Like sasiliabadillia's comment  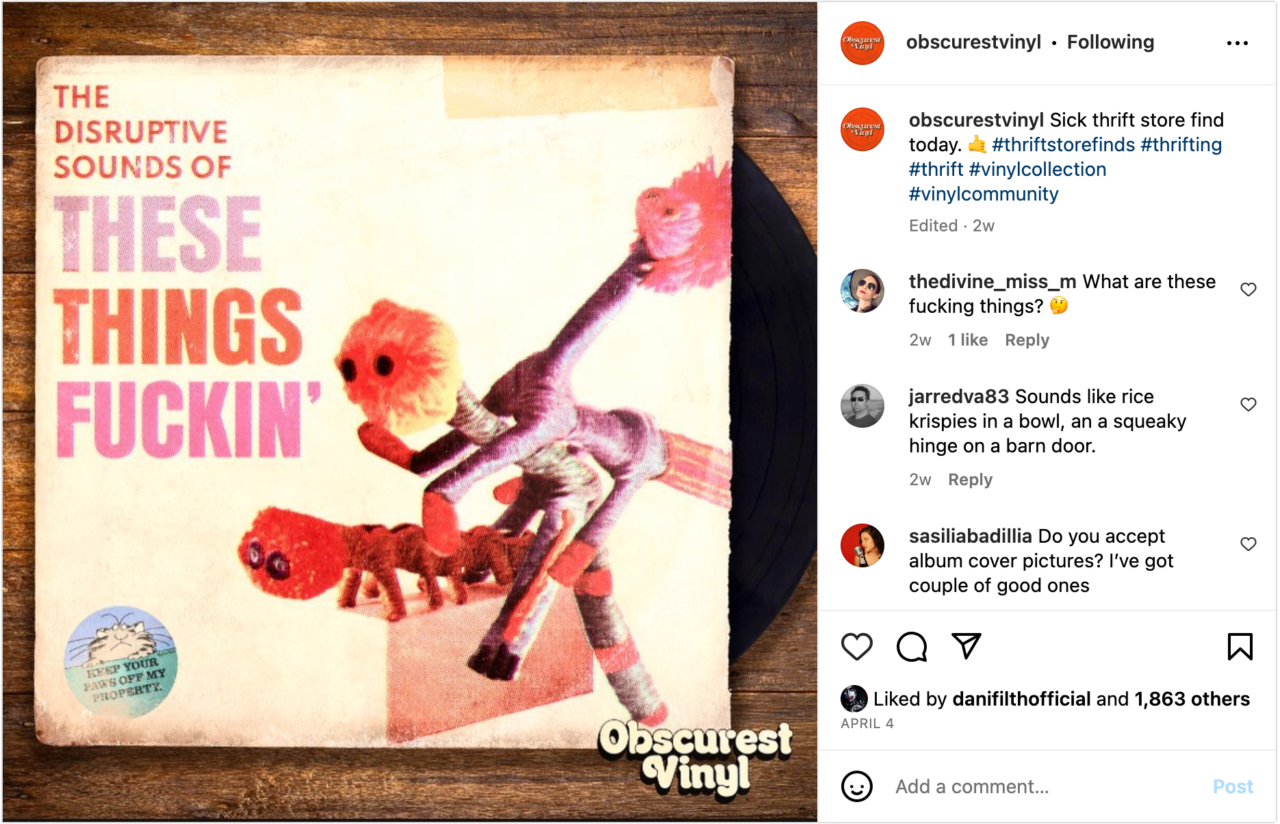1248,544
